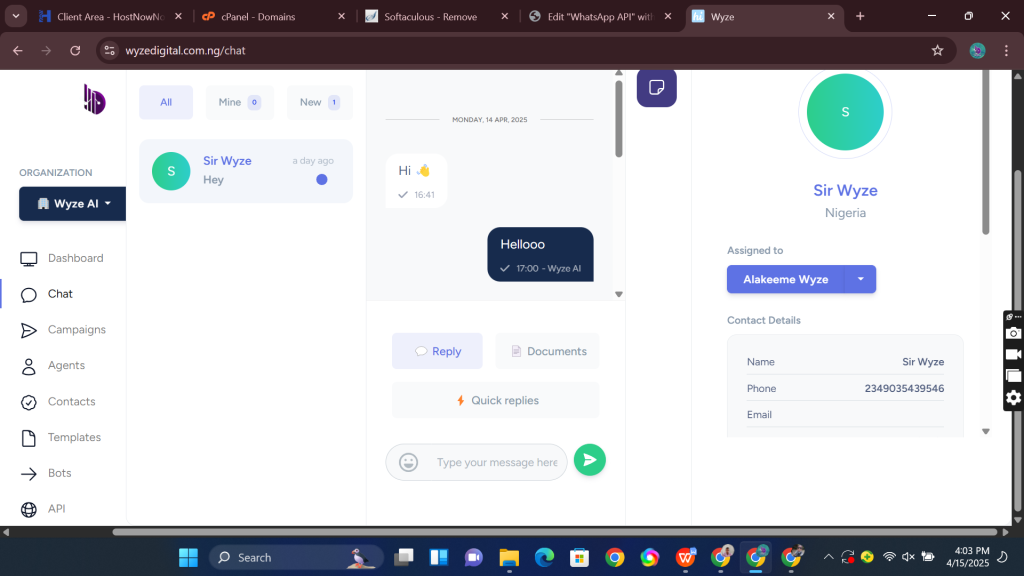This screenshot has height=576, width=1024.
Task: Click the large Sir Wyze profile avatar
Action: click(845, 112)
